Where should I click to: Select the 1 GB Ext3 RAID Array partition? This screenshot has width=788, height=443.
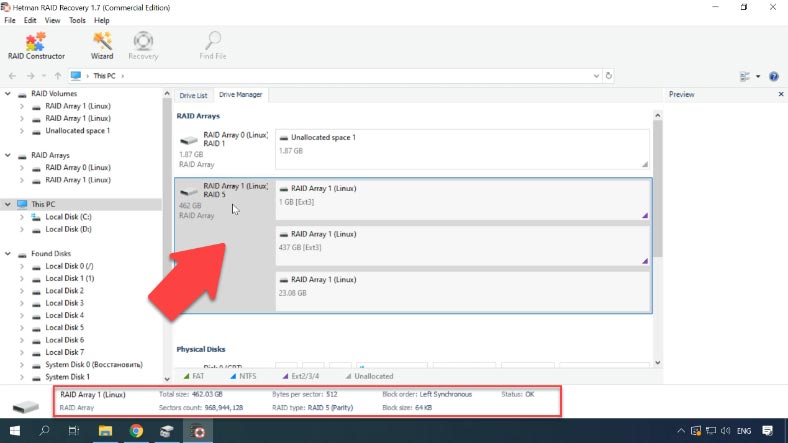pyautogui.click(x=462, y=200)
